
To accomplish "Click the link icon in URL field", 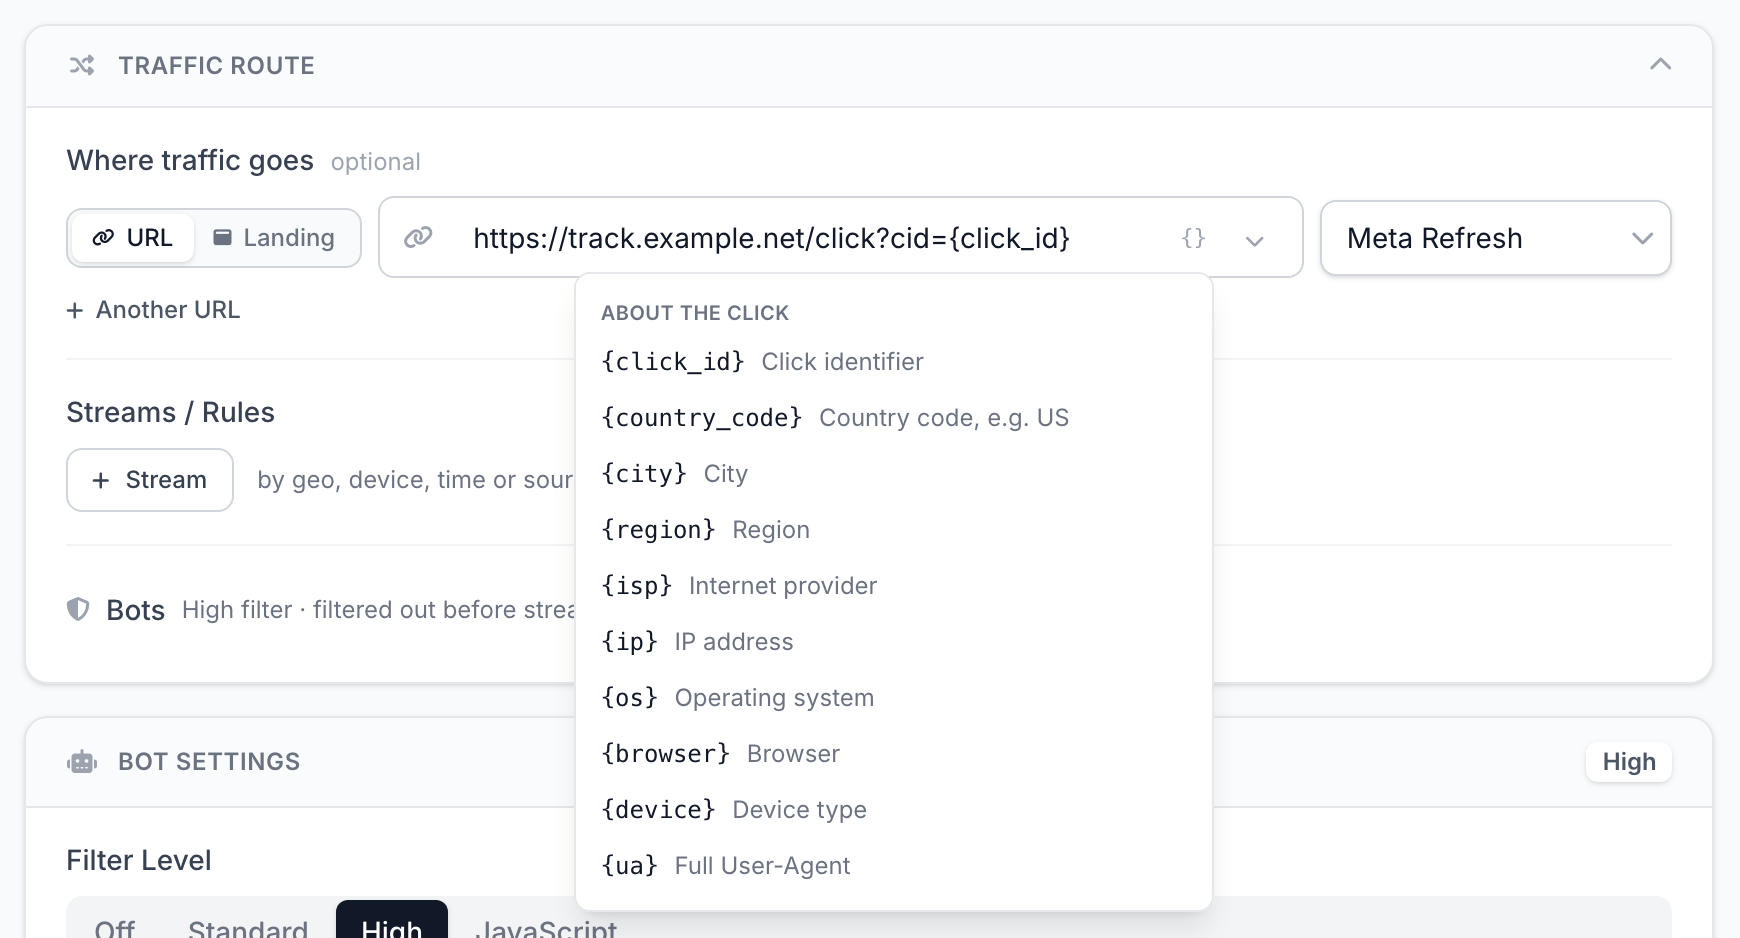I will point(418,238).
